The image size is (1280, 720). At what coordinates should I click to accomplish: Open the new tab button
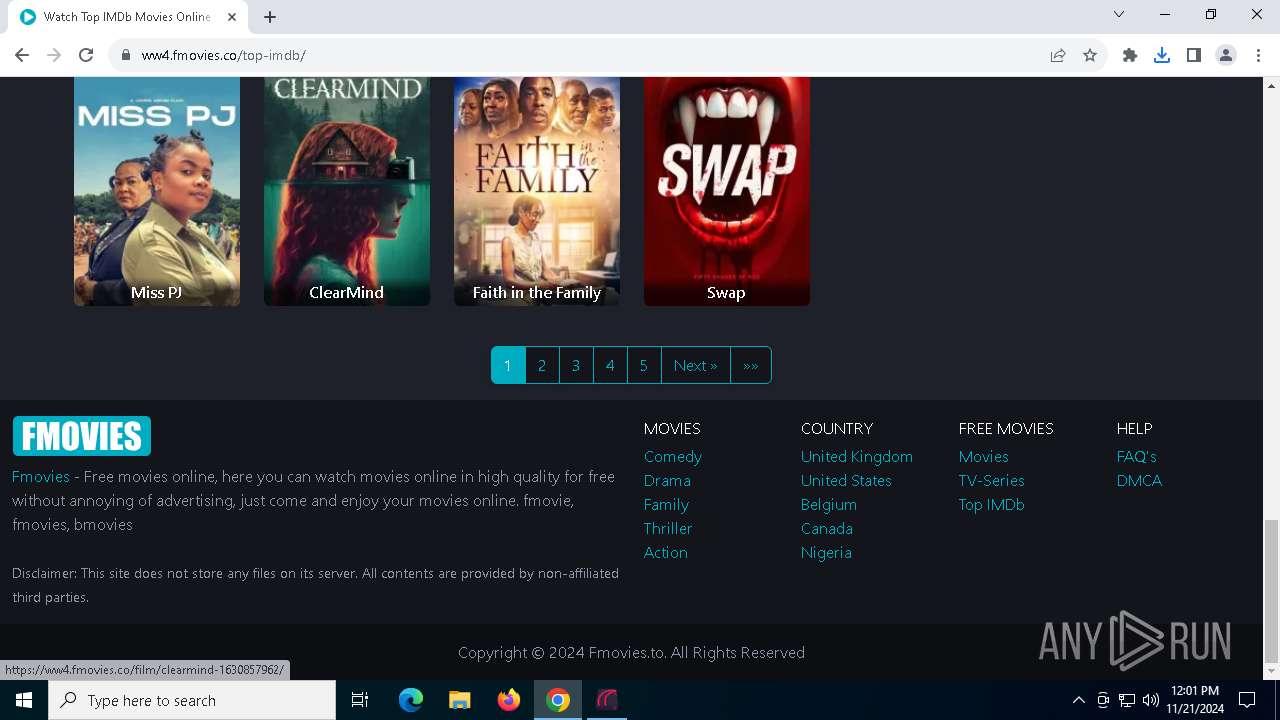[x=270, y=16]
